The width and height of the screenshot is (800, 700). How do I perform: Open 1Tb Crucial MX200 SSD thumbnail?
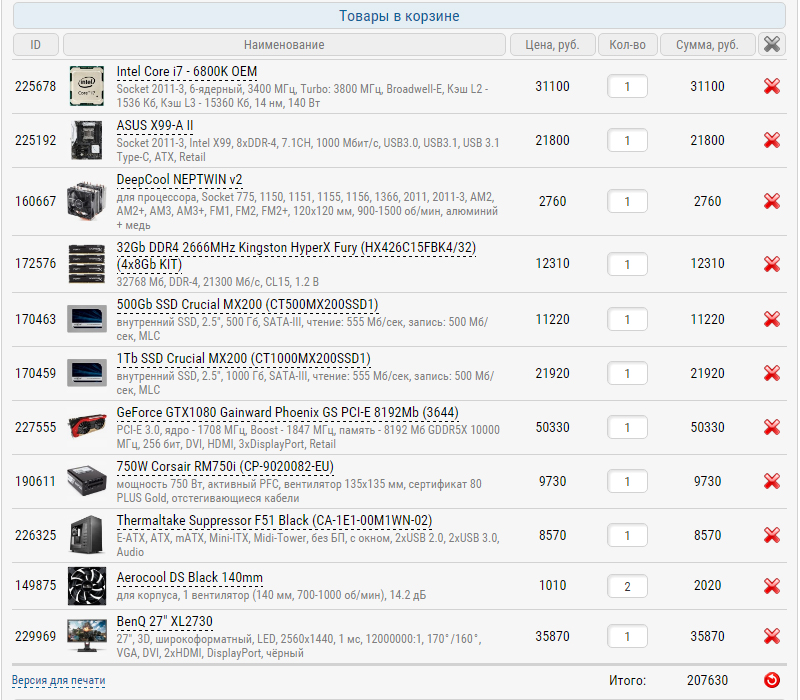coord(87,373)
